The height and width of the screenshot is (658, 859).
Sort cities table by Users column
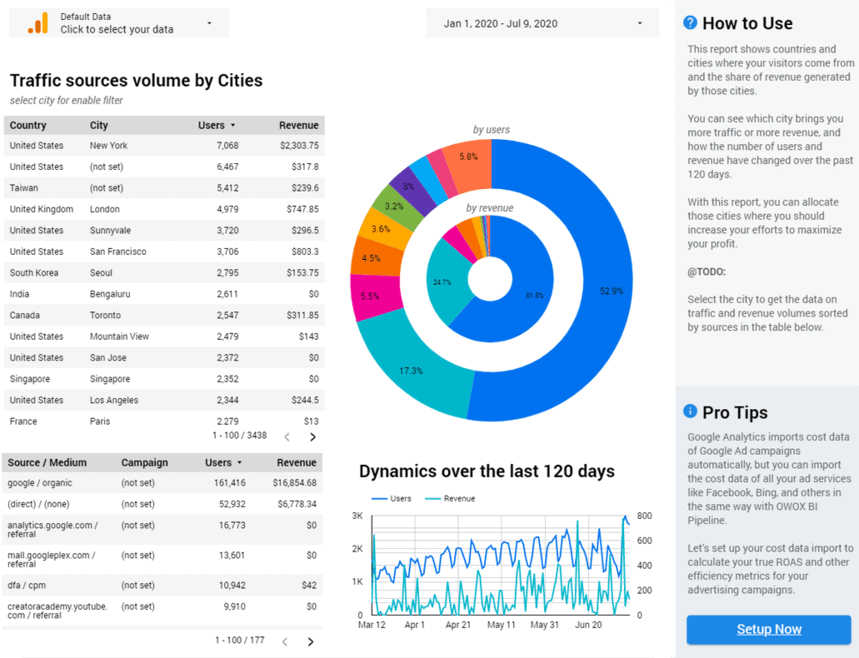[x=216, y=126]
